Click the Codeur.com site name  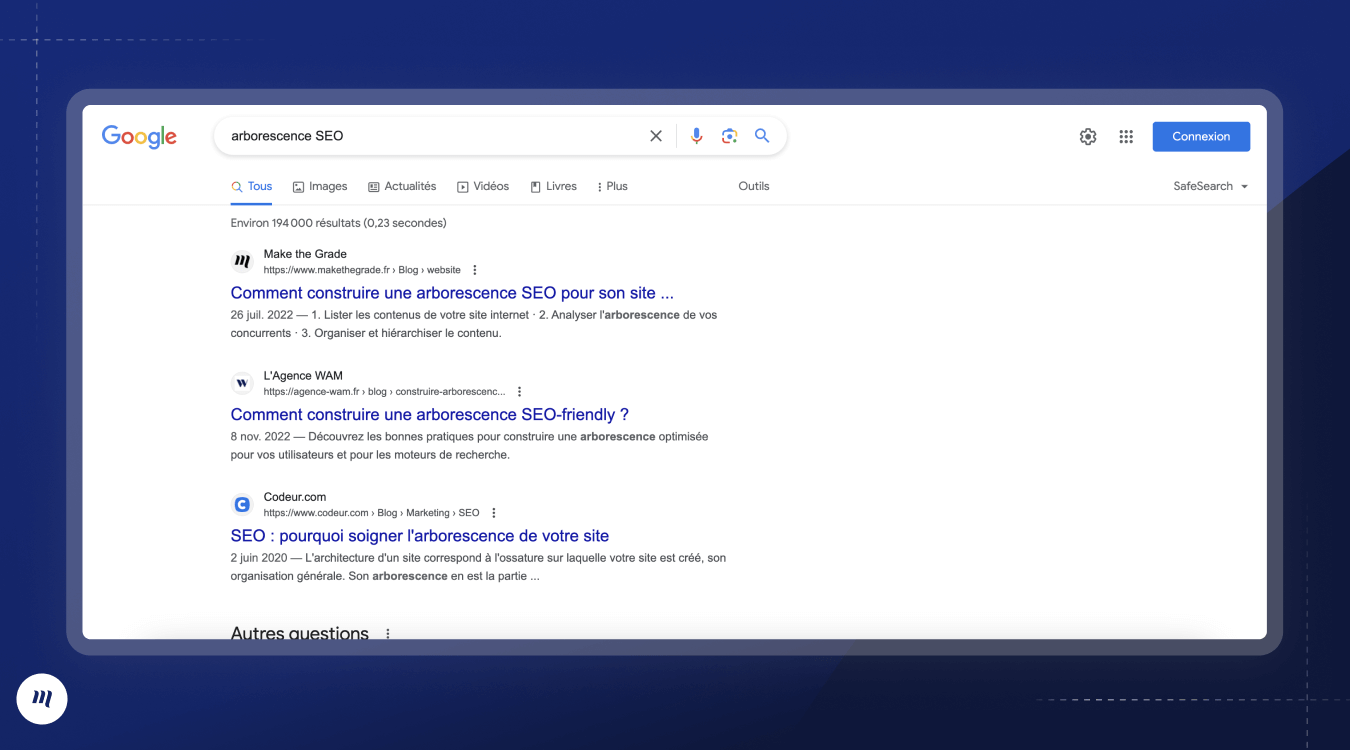point(295,497)
